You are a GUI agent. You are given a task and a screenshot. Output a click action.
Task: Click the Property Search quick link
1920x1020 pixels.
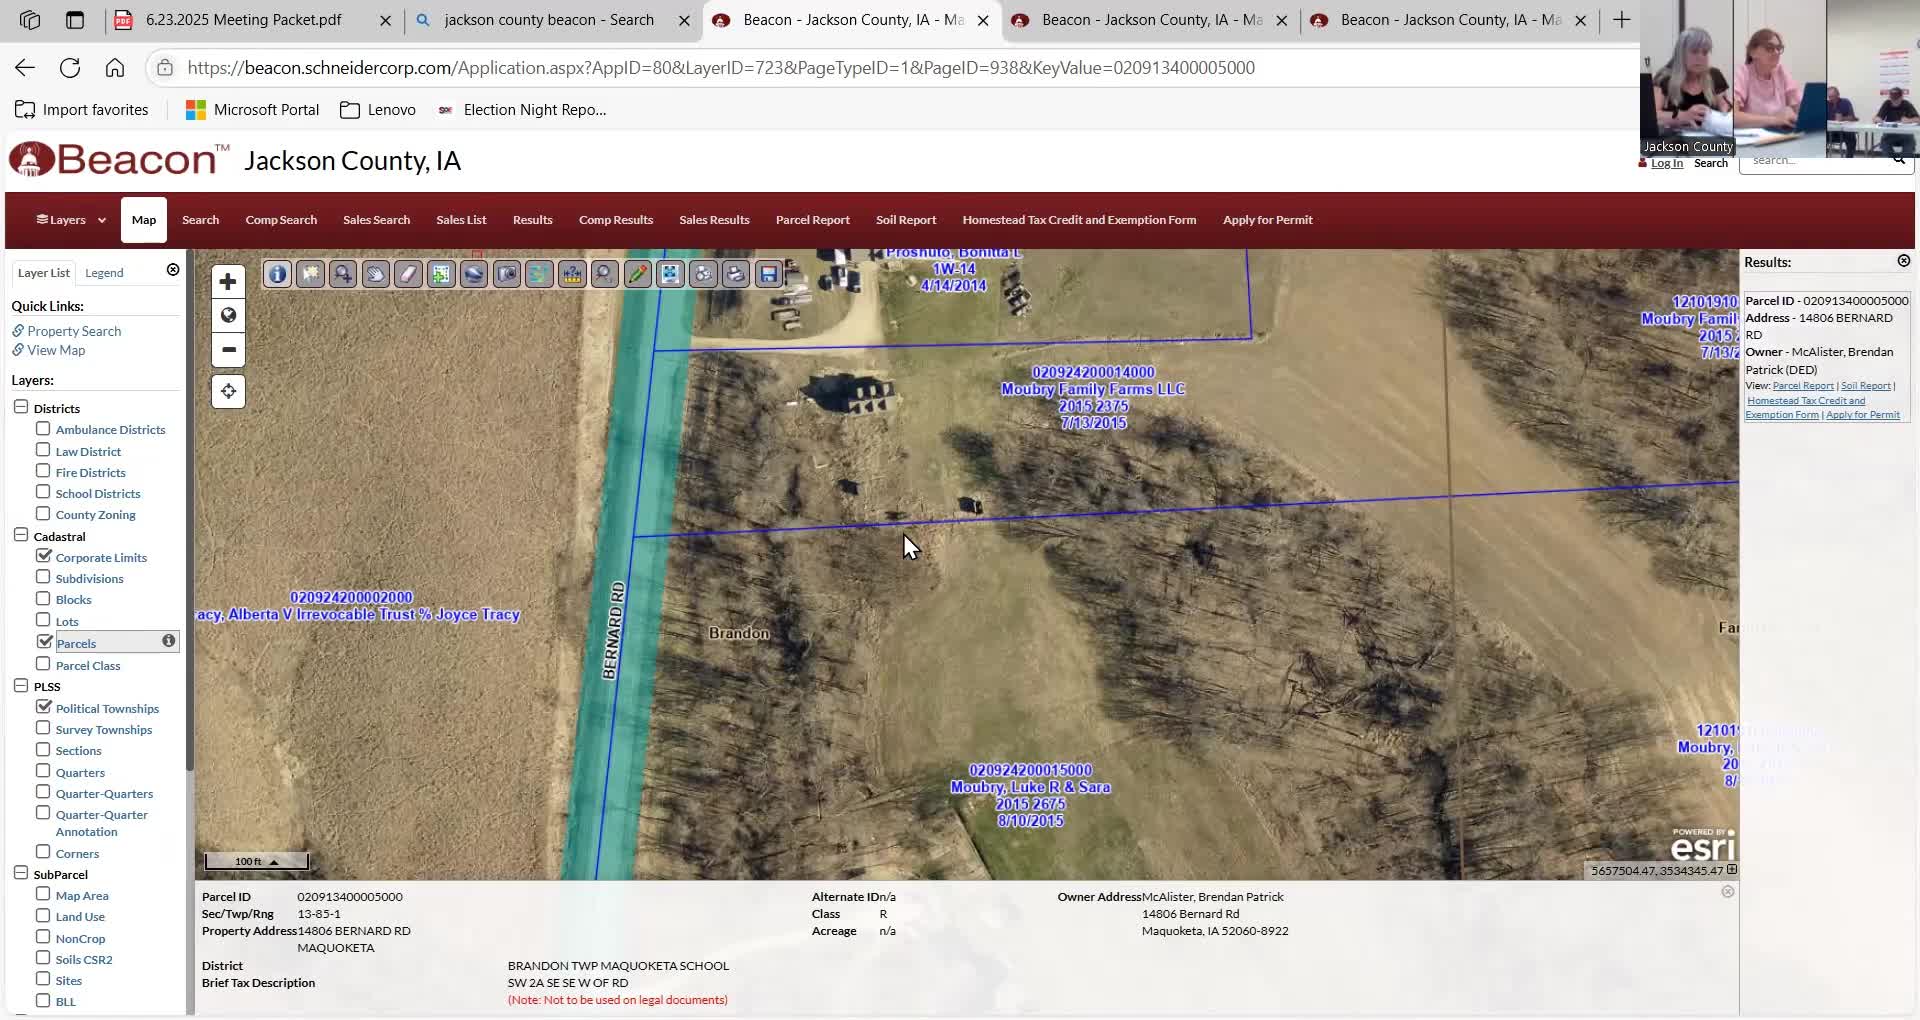point(74,331)
